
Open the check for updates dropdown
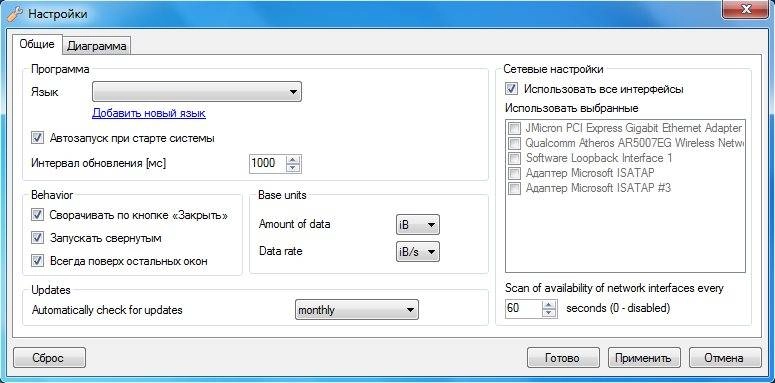[x=356, y=310]
